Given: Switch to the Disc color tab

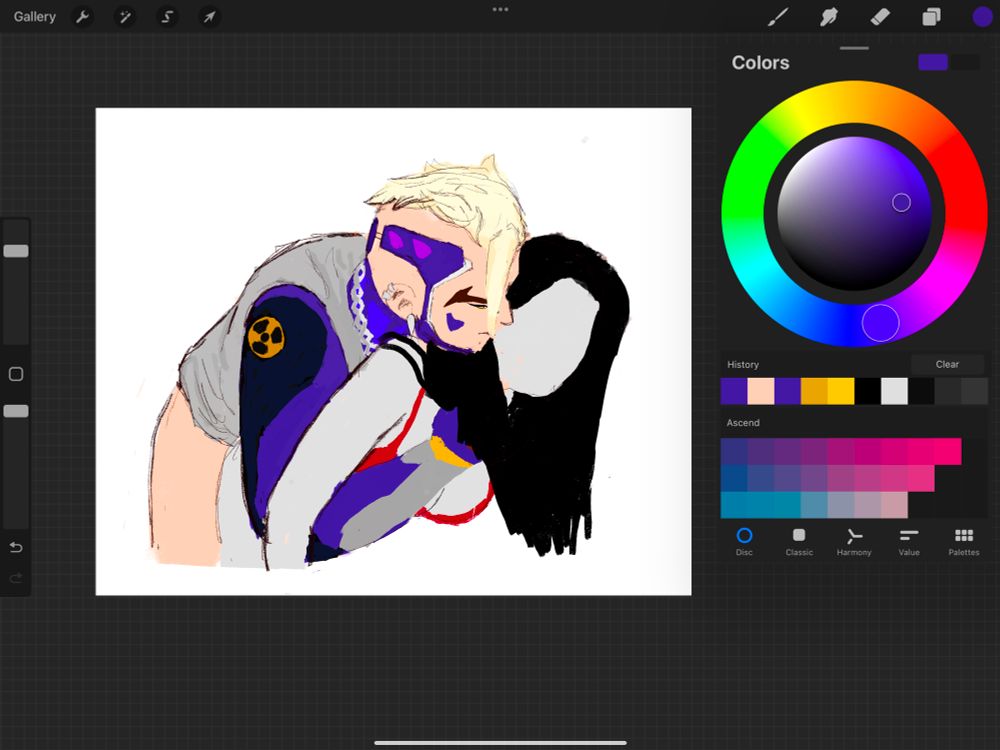Looking at the screenshot, I should coord(744,542).
